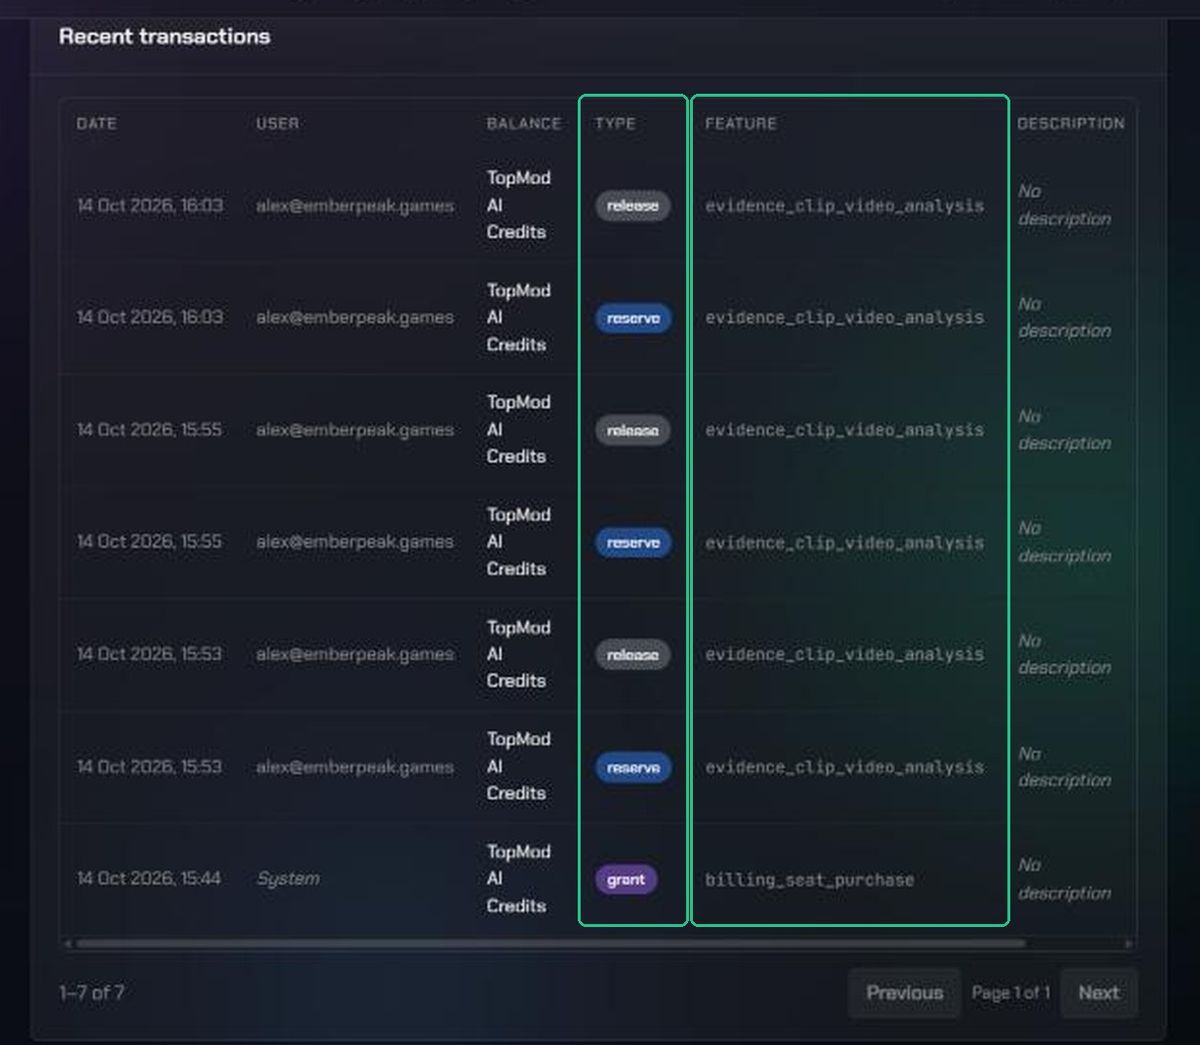The height and width of the screenshot is (1045, 1200).
Task: Click the release badge on the 16:03 row
Action: point(633,206)
